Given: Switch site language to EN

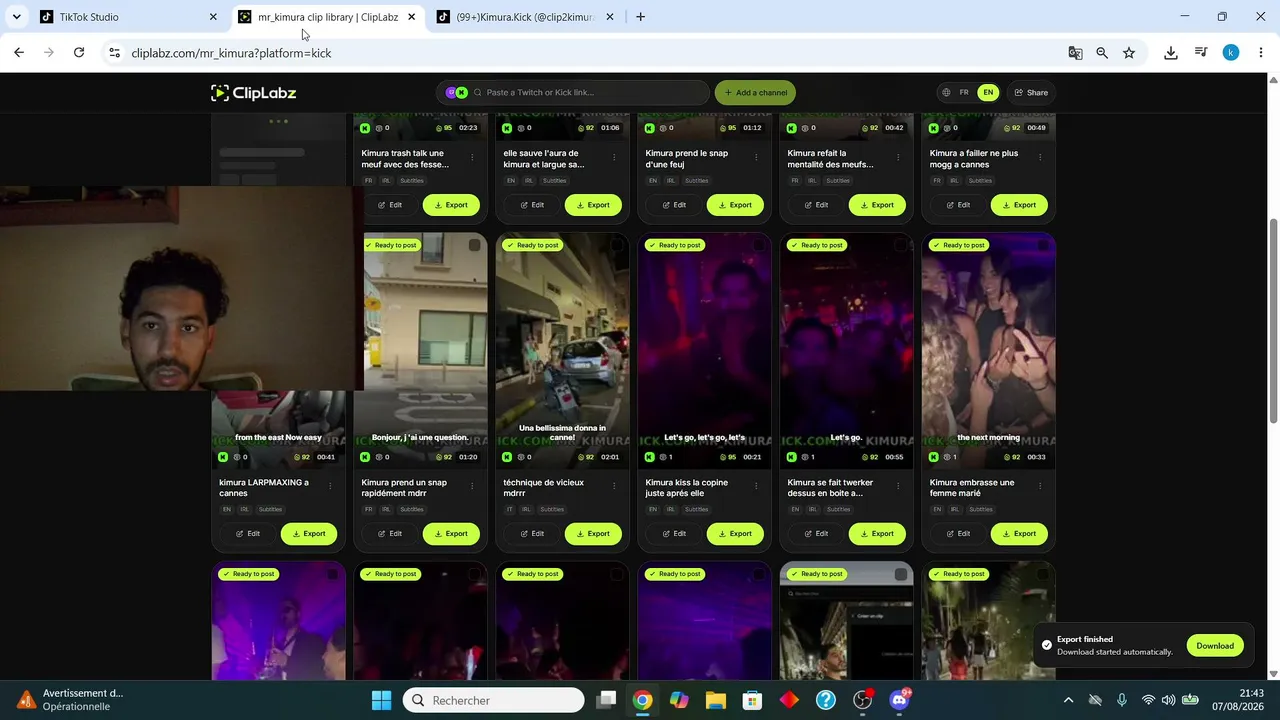Looking at the screenshot, I should pyautogui.click(x=988, y=93).
